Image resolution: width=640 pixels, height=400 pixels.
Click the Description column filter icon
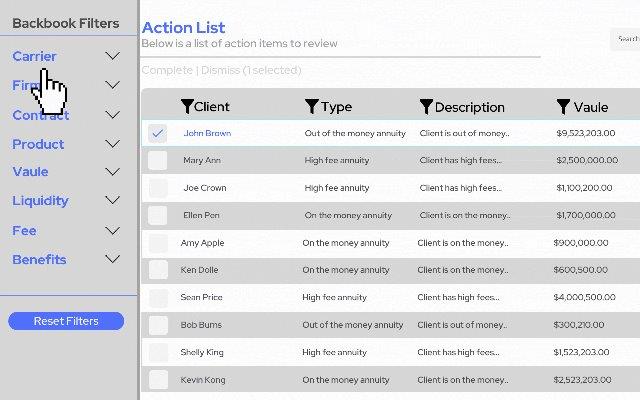426,107
